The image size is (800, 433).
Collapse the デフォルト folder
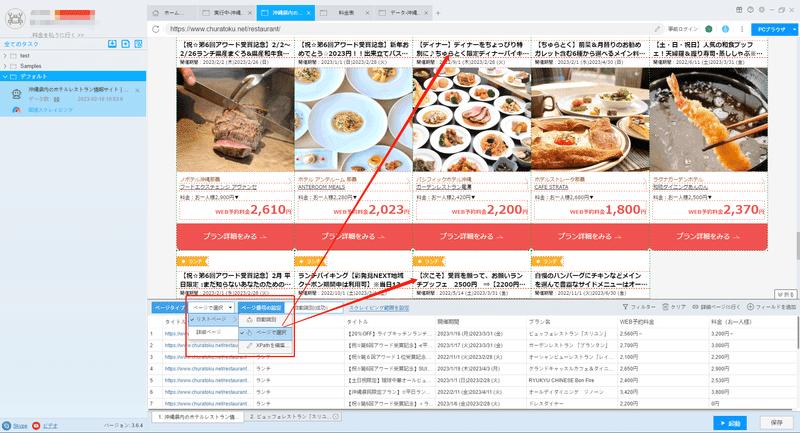coord(5,77)
